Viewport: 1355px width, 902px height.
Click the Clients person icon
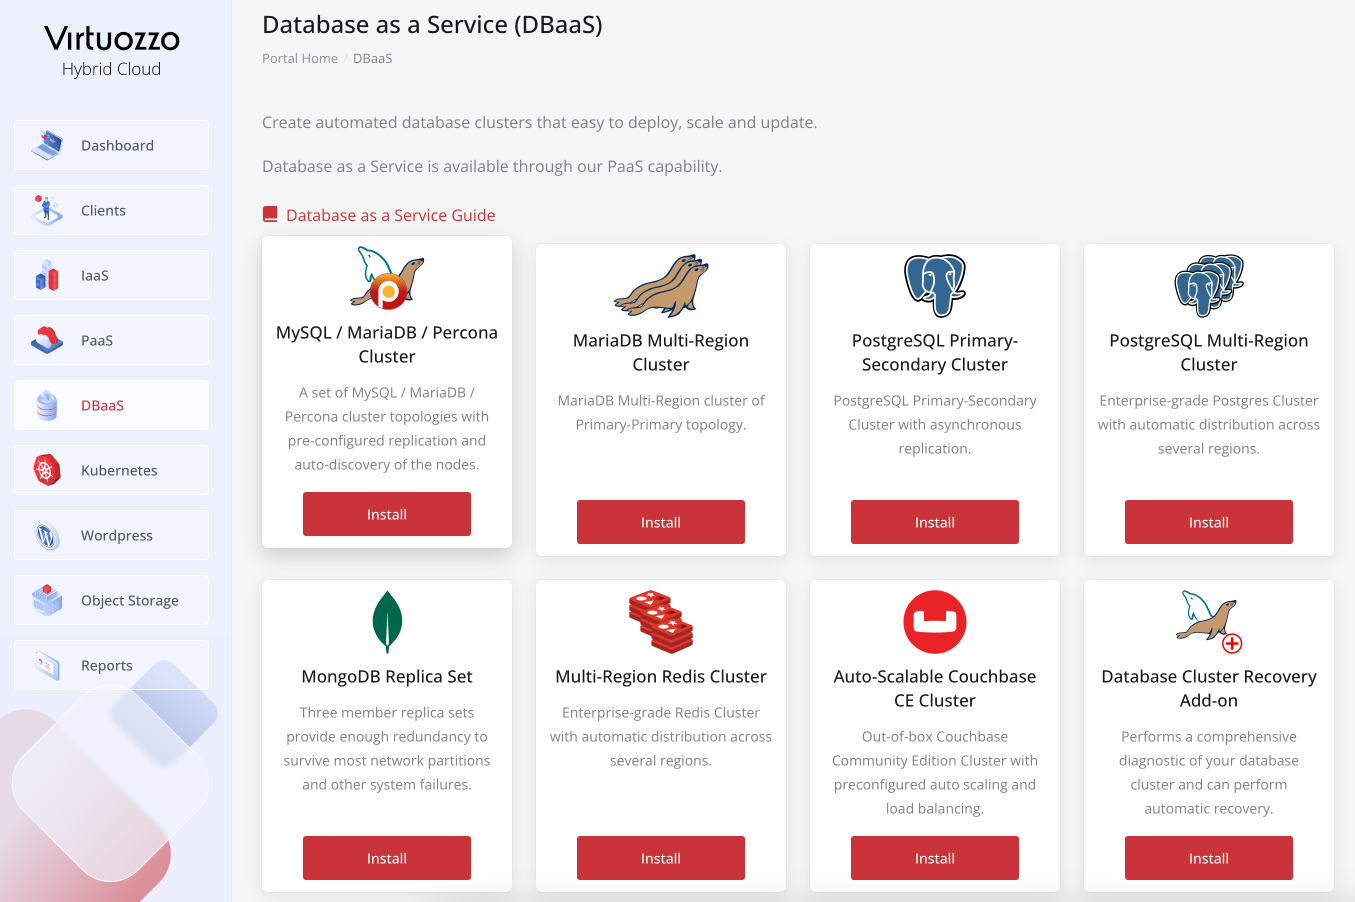(47, 210)
